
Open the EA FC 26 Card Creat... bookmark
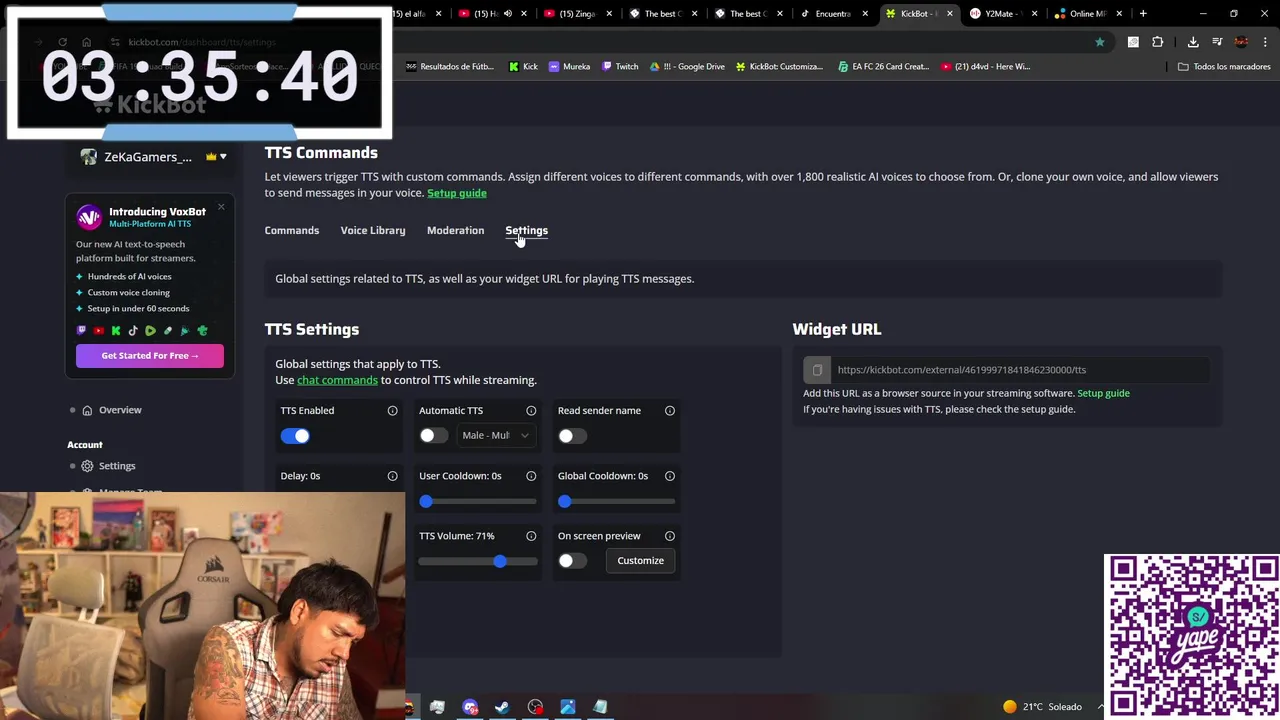884,67
